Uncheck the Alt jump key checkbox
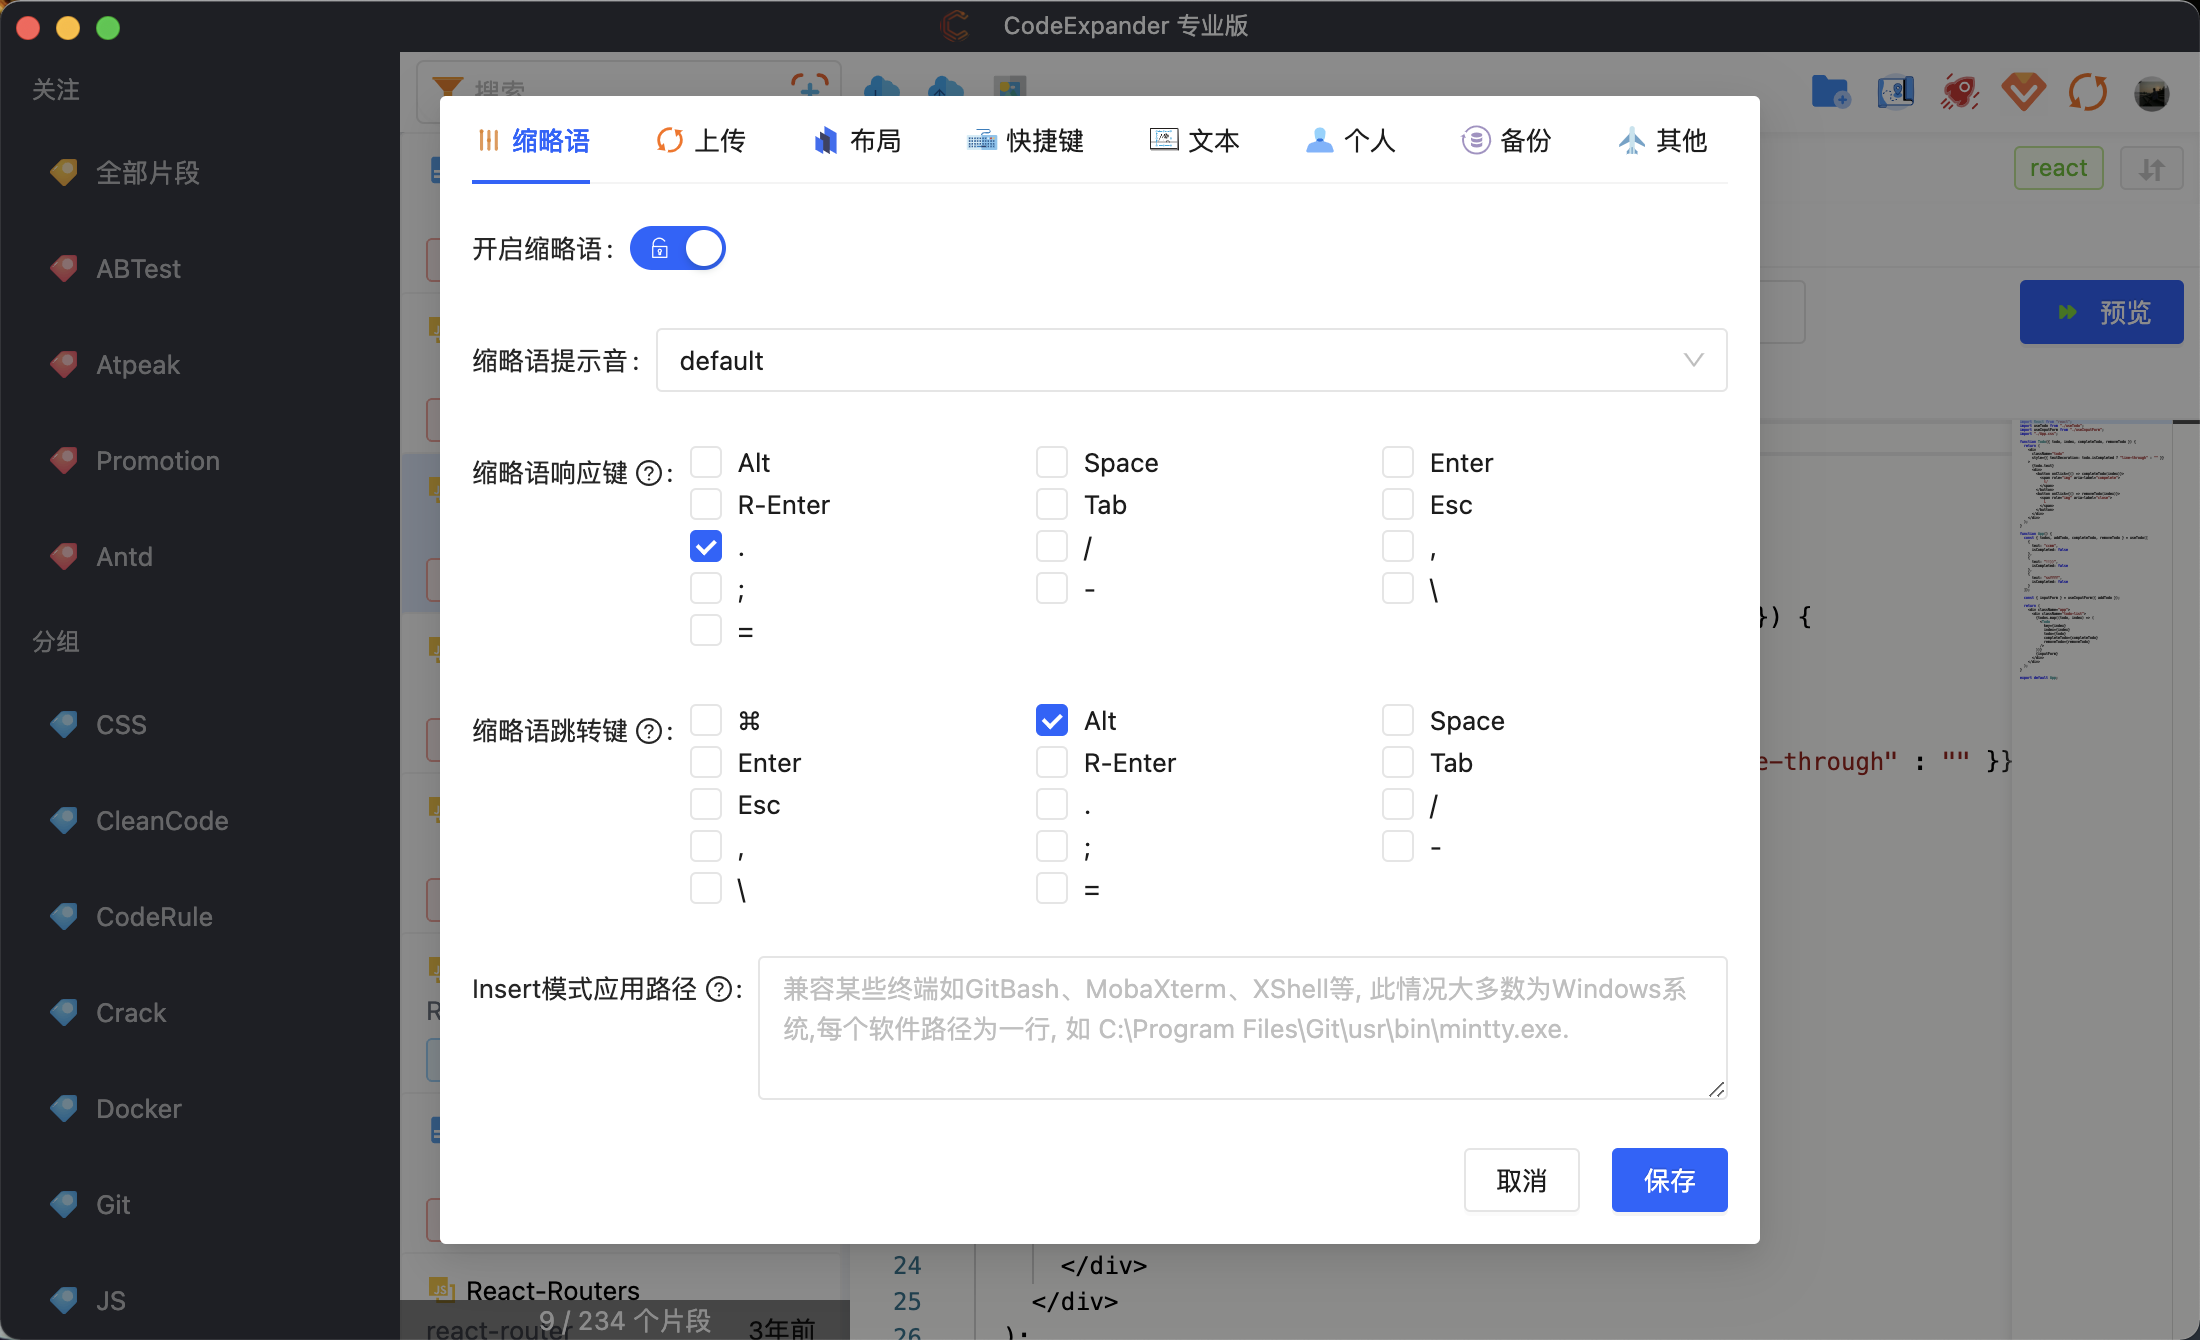The height and width of the screenshot is (1340, 2200). (x=1052, y=720)
